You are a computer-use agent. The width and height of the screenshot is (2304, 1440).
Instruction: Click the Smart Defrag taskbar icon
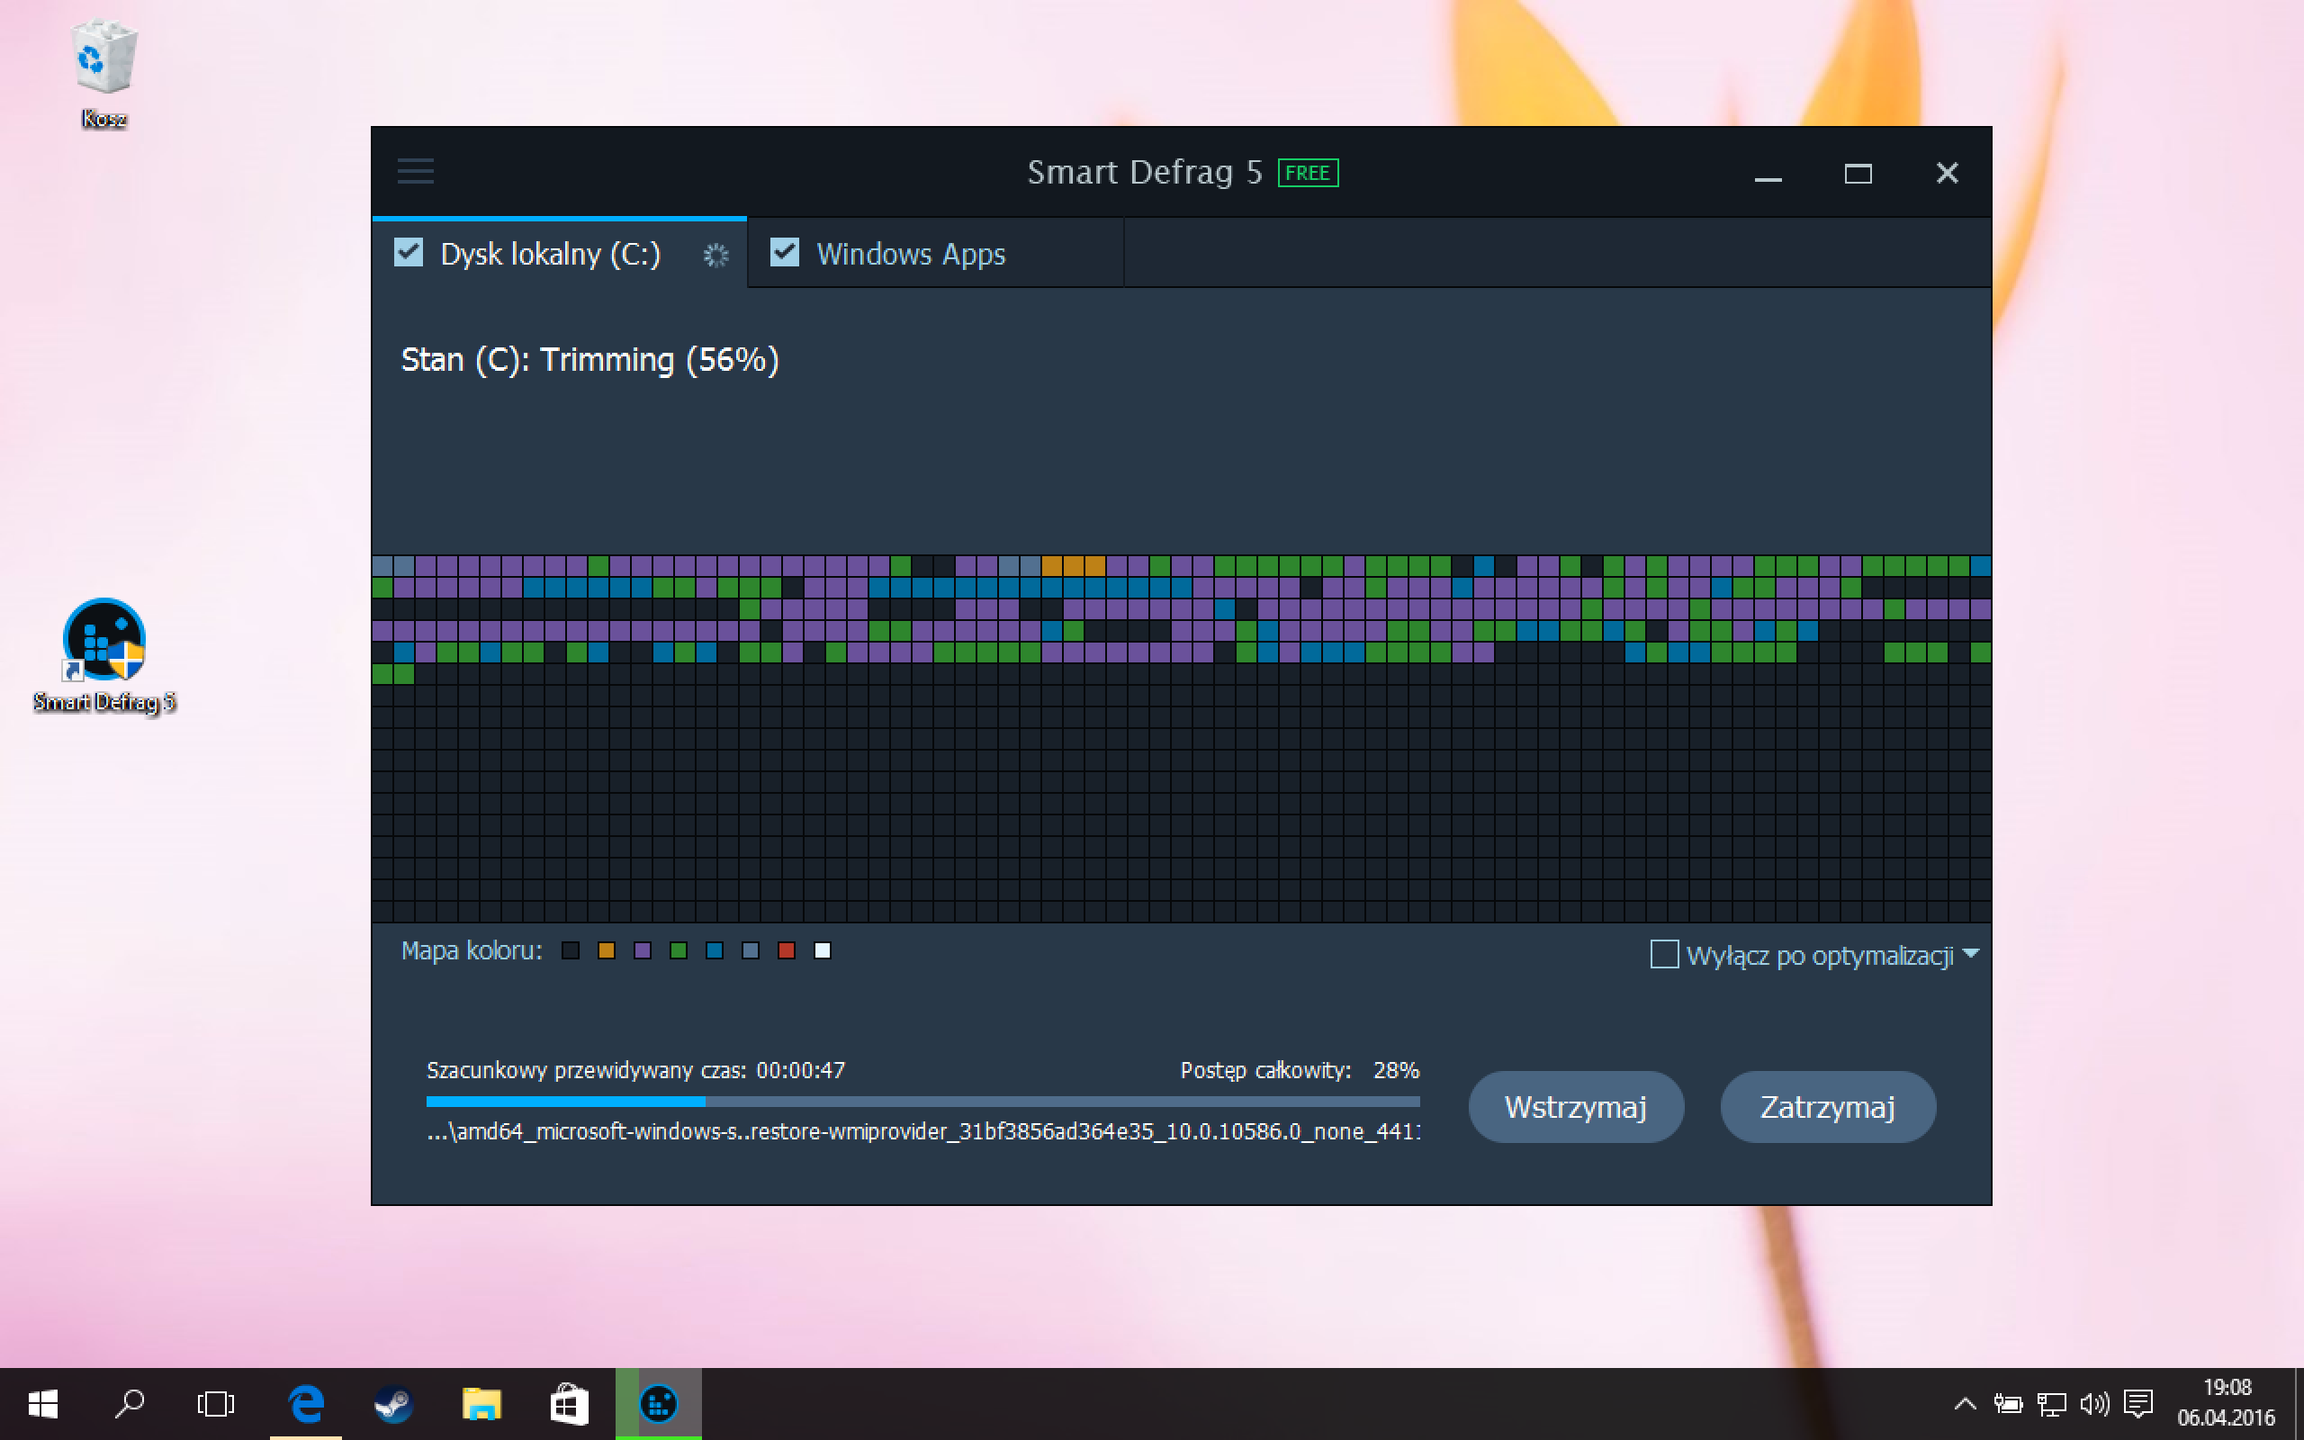[x=658, y=1404]
